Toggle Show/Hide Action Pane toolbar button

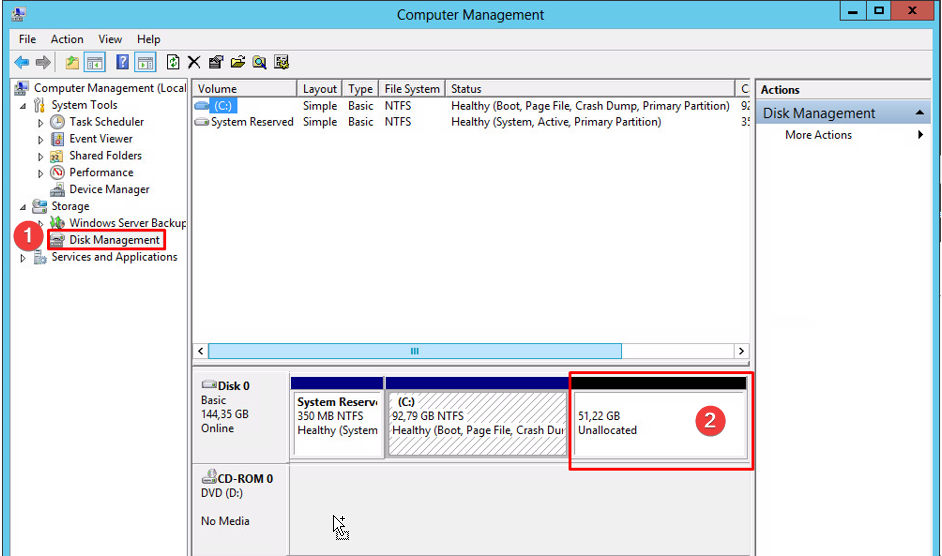click(145, 62)
